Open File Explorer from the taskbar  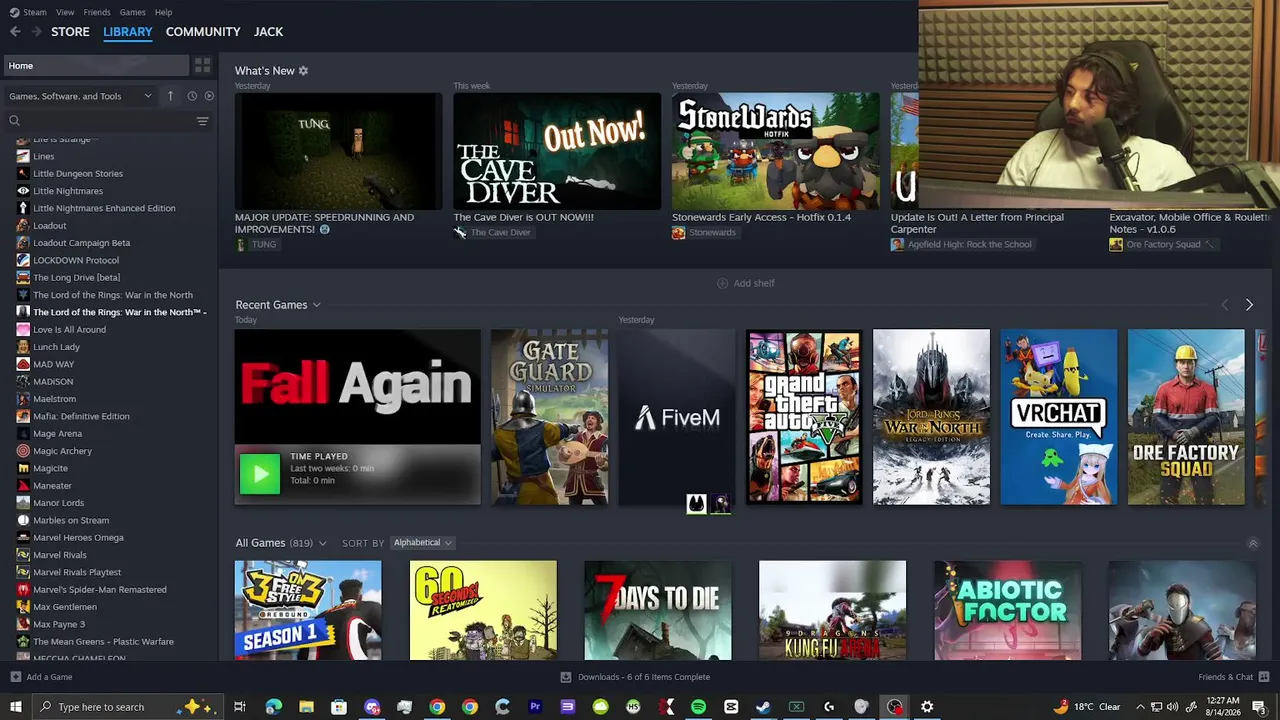pos(306,707)
